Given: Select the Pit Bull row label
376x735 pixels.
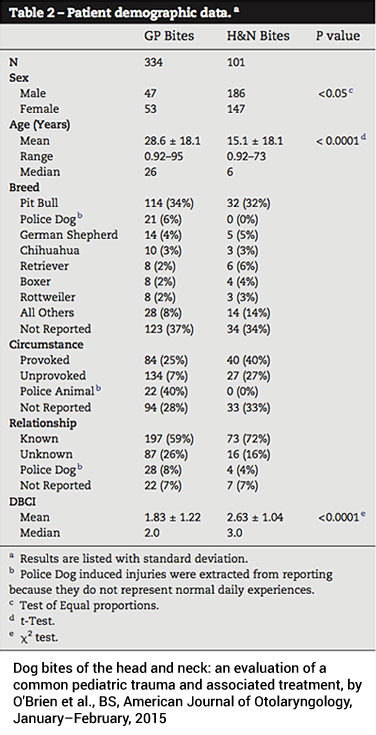Looking at the screenshot, I should (39, 203).
